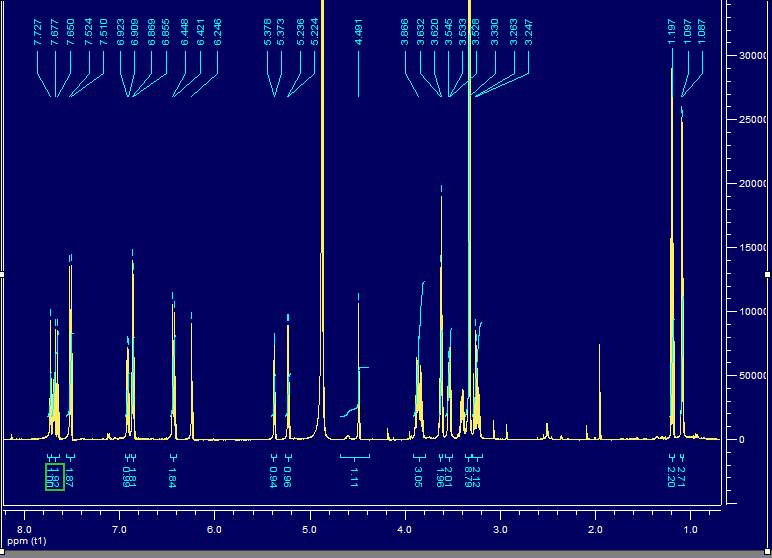Select the 0.94 integral value
772x558 pixels.
click(x=273, y=477)
